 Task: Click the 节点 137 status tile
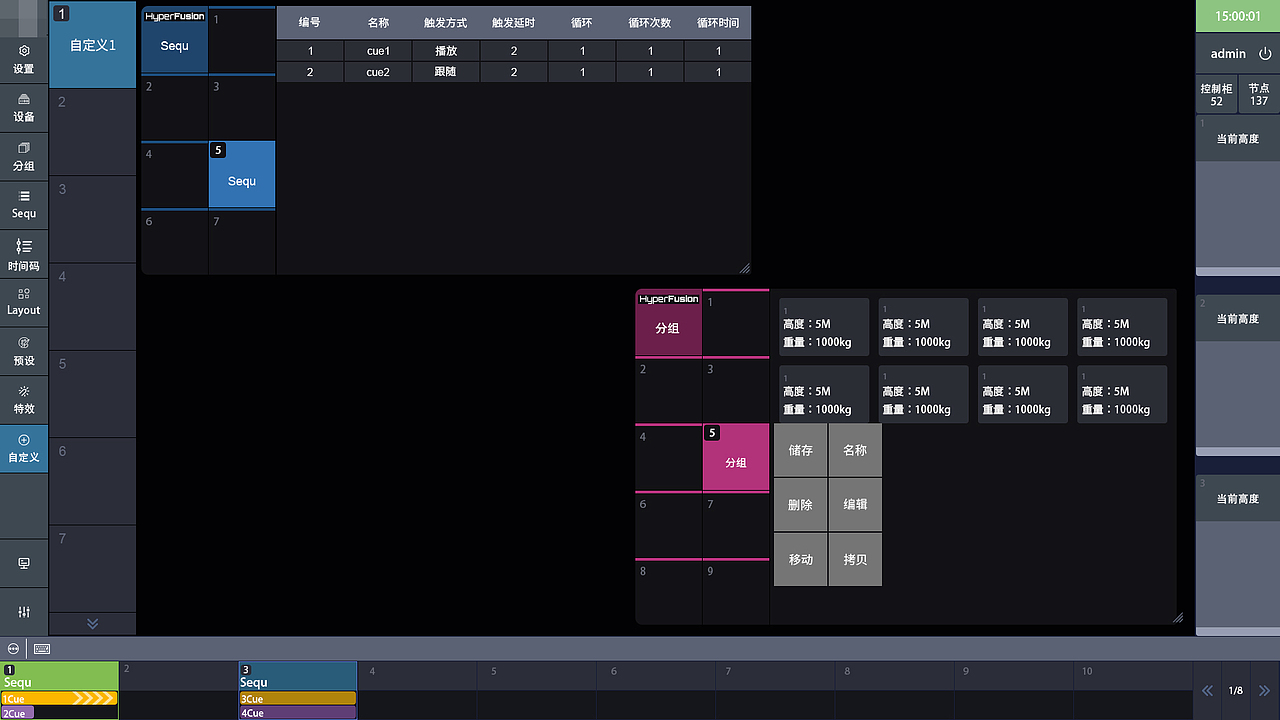pyautogui.click(x=1259, y=95)
